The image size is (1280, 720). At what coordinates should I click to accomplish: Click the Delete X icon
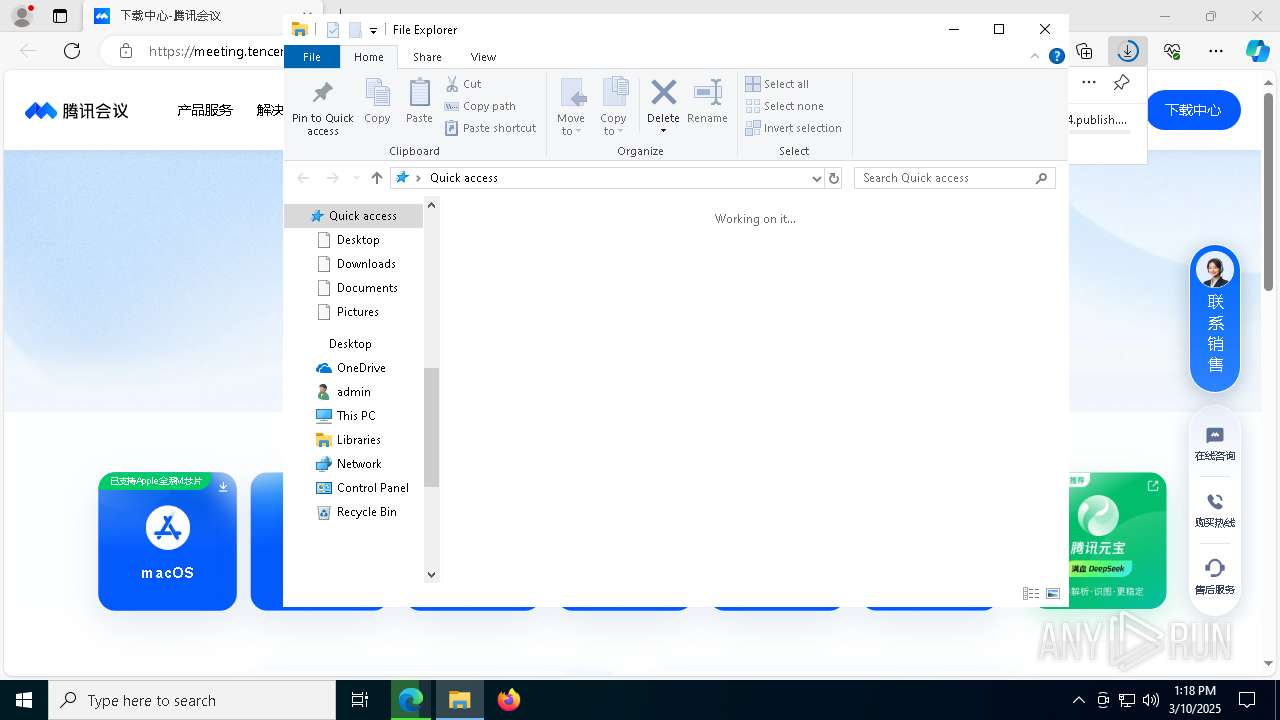(663, 93)
